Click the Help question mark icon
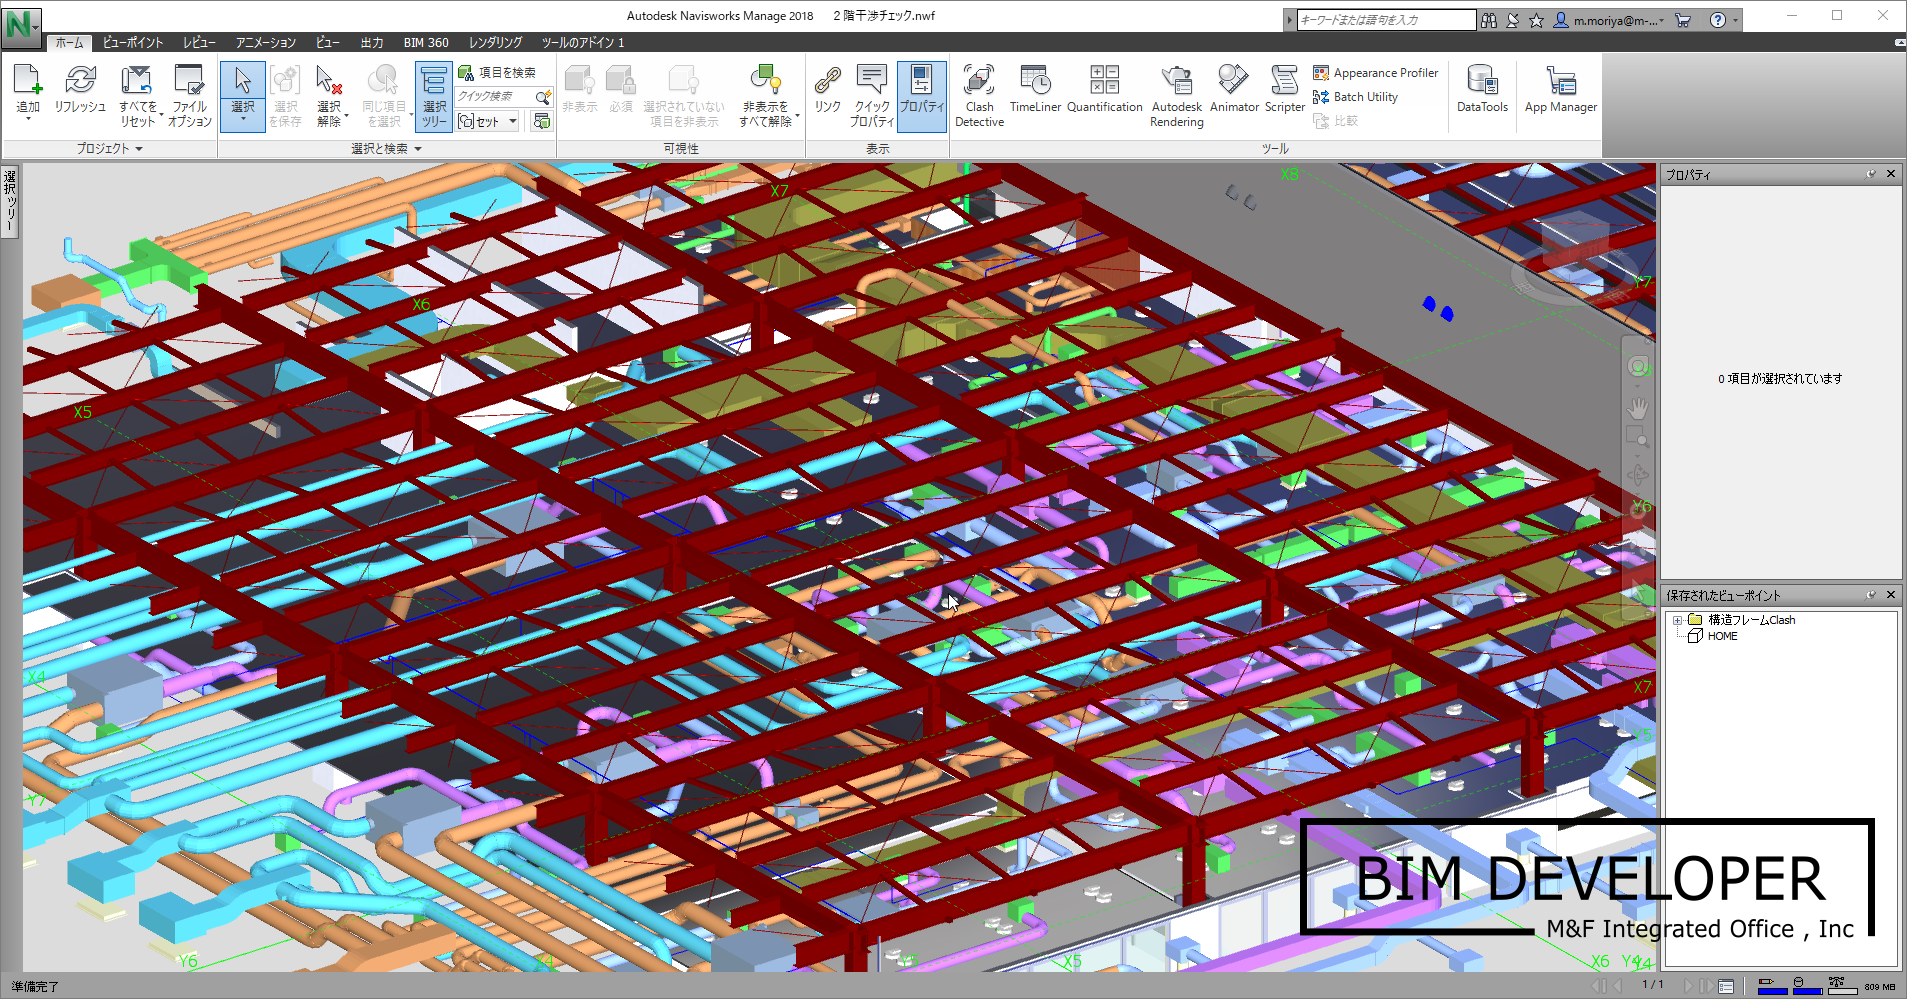 tap(1718, 20)
